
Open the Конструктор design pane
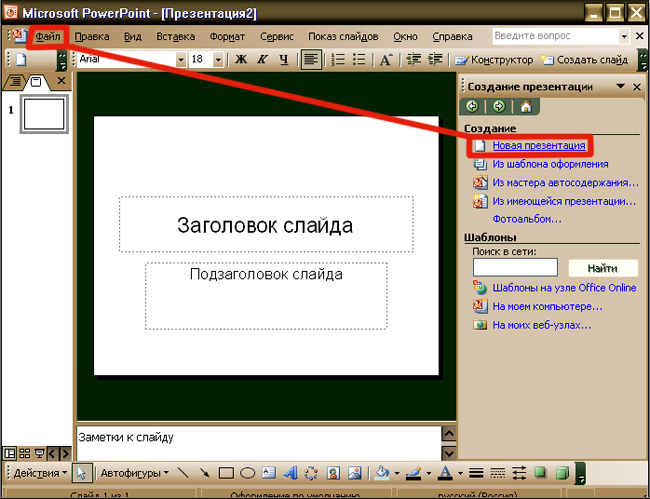pyautogui.click(x=494, y=60)
